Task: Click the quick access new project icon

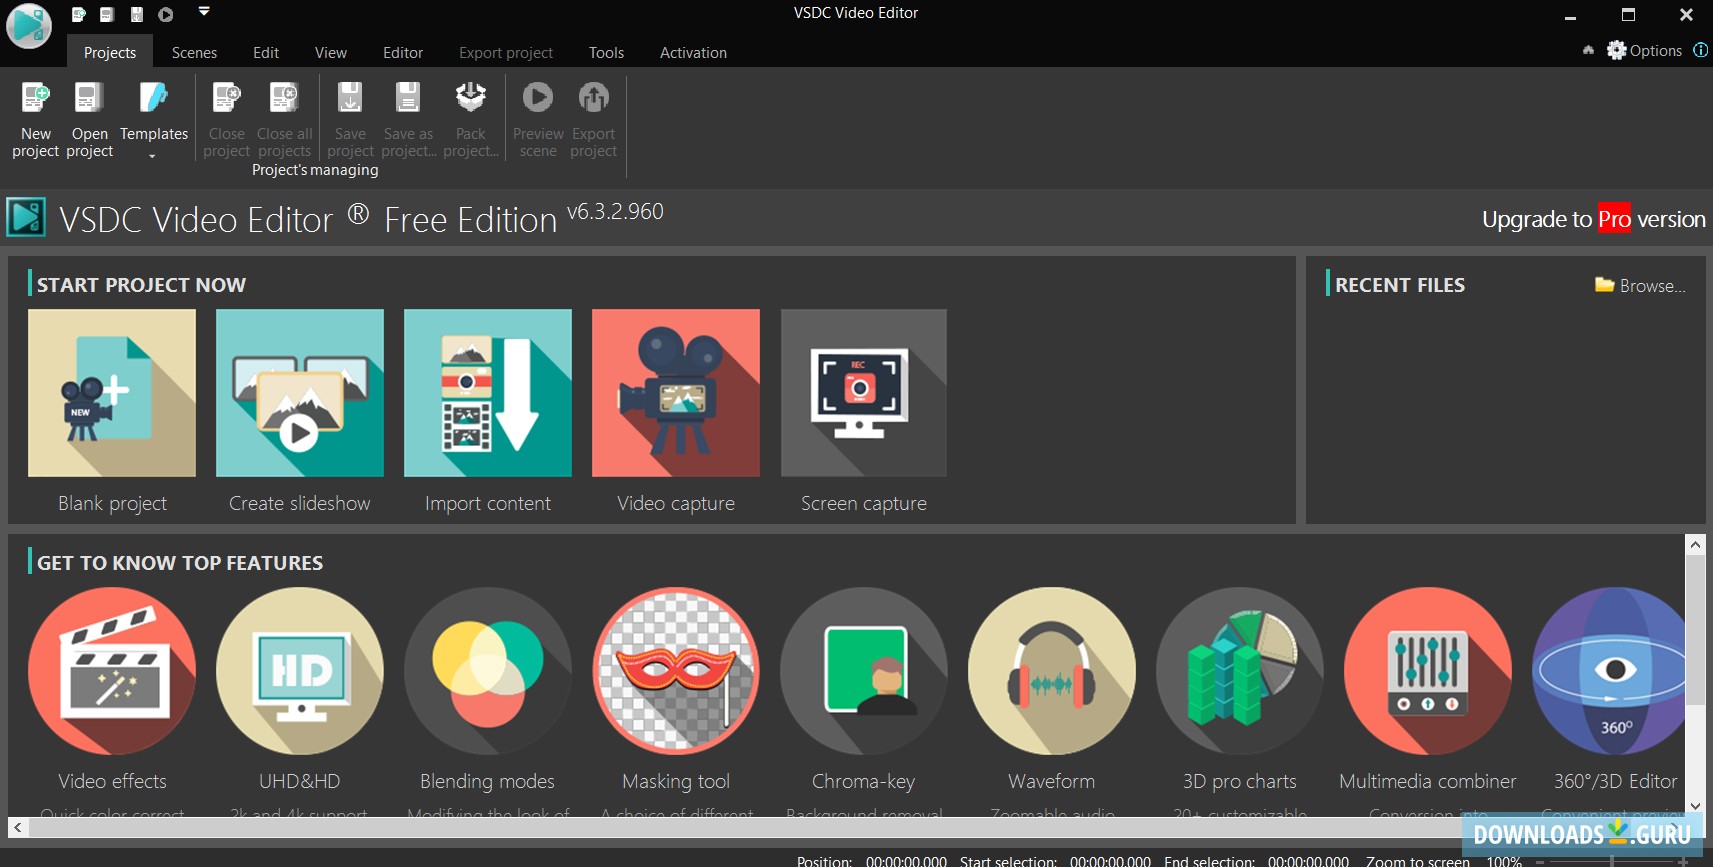Action: pos(78,14)
